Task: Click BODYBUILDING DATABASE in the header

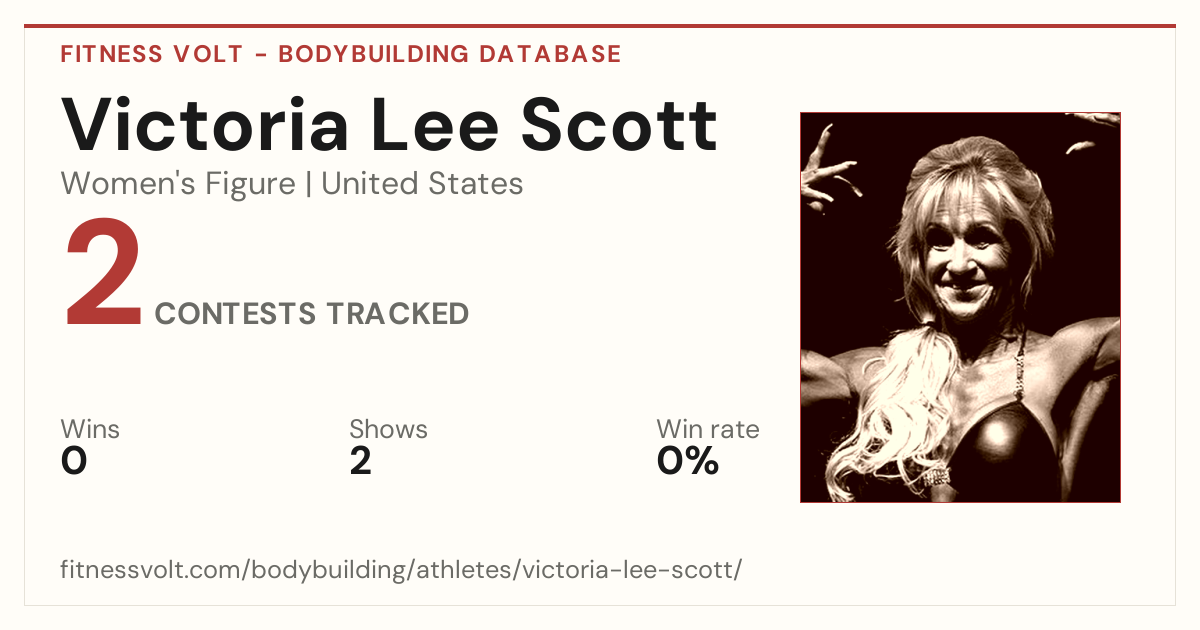Action: [x=450, y=54]
